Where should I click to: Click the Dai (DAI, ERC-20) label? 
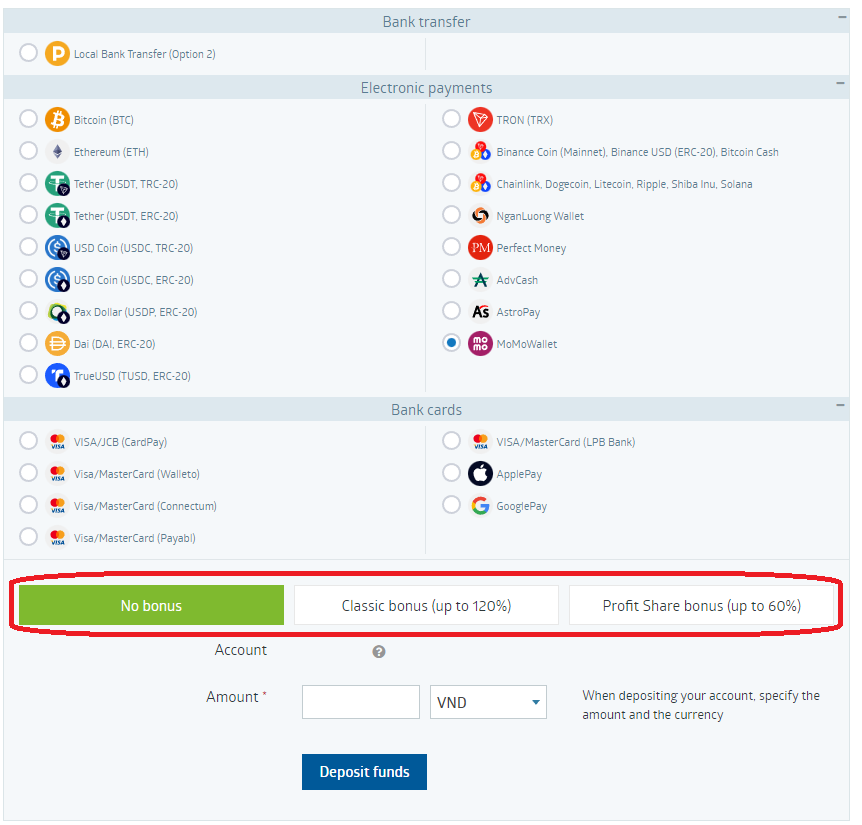point(115,344)
